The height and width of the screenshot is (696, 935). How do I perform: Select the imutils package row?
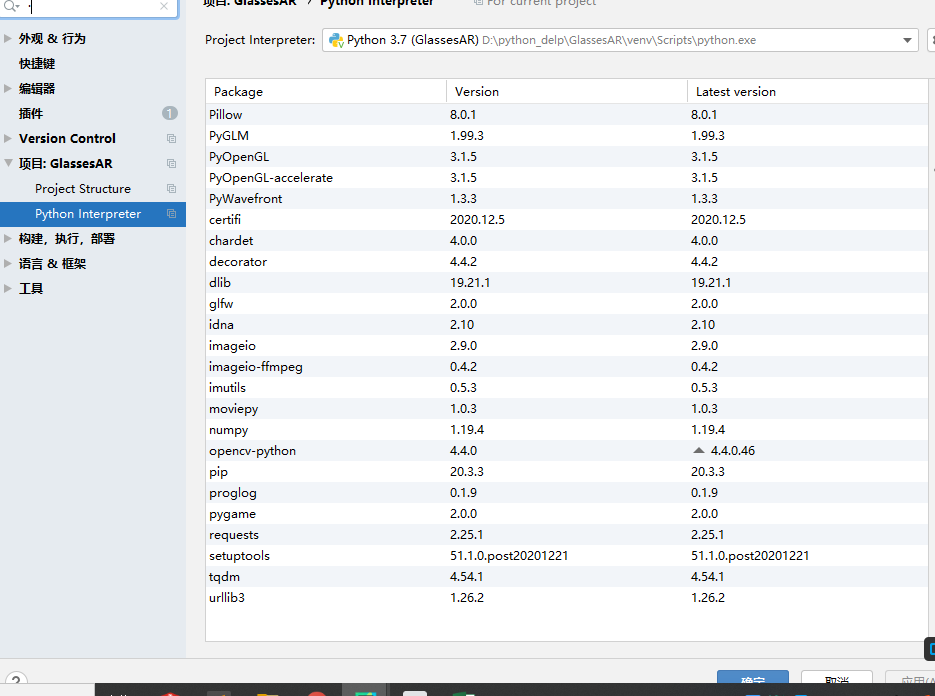567,388
